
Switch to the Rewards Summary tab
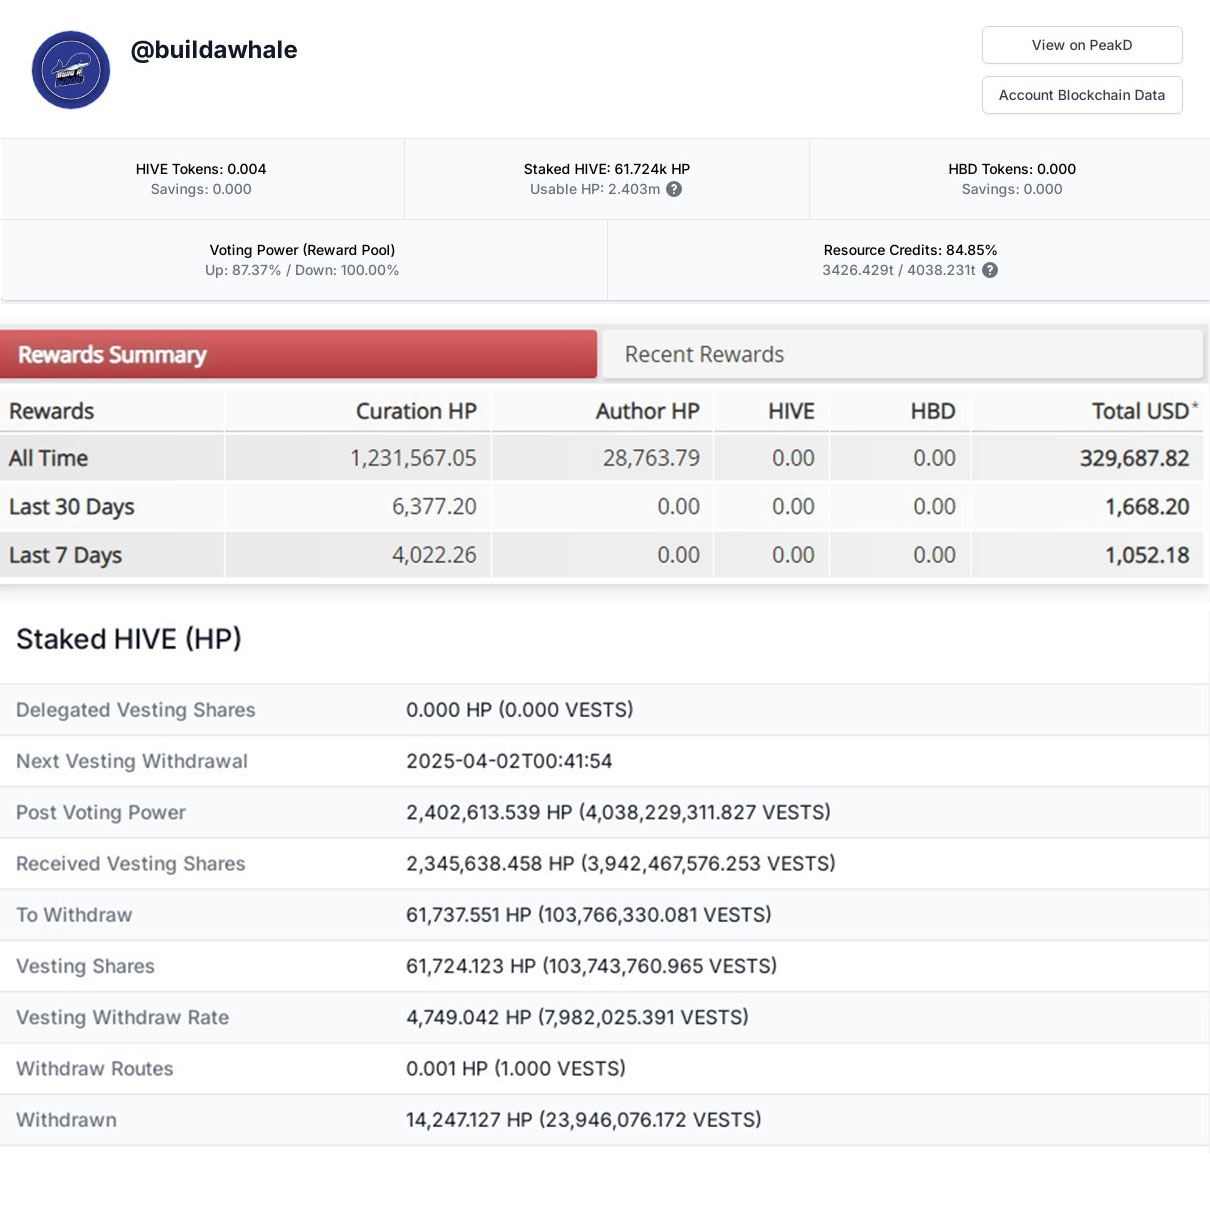click(x=298, y=355)
